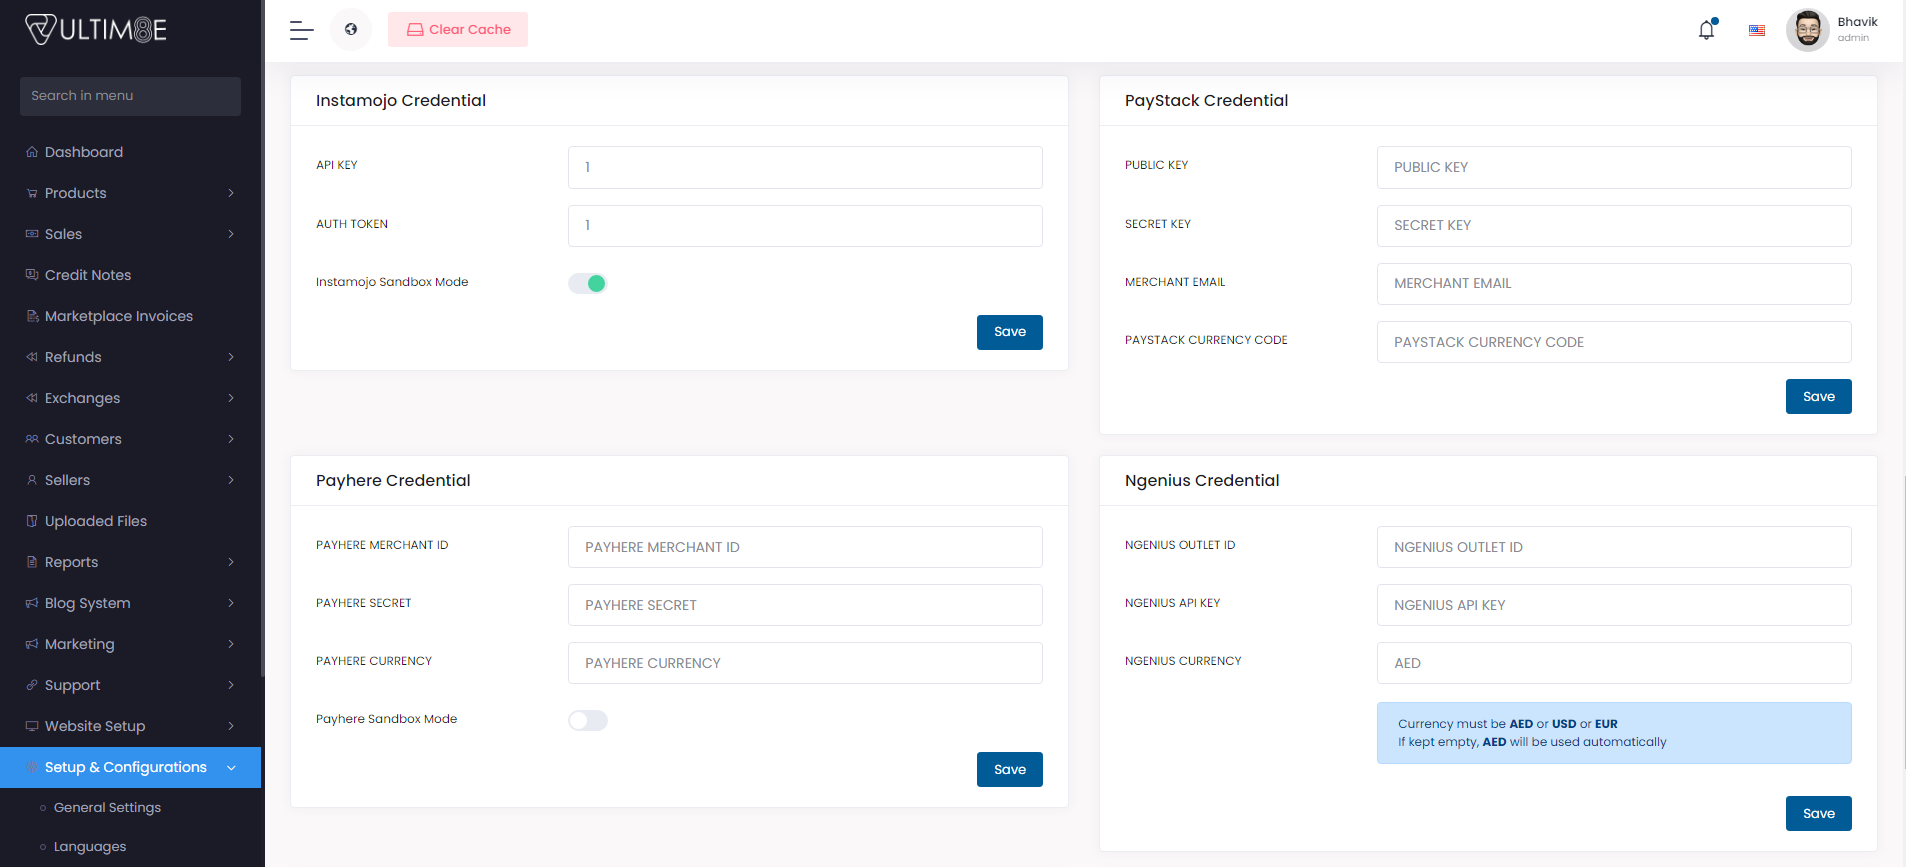Image resolution: width=1906 pixels, height=867 pixels.
Task: Click the NGENIUS OUTLET ID field
Action: 1614,547
